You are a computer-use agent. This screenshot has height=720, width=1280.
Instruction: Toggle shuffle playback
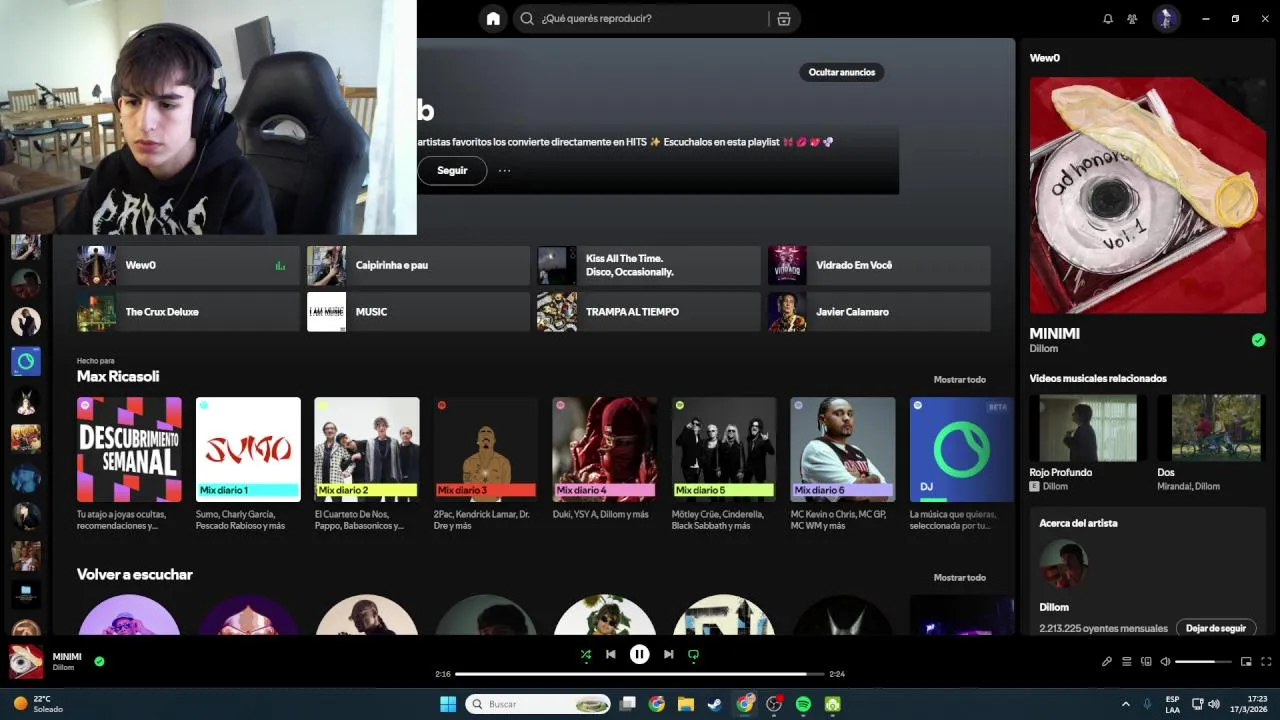click(586, 655)
